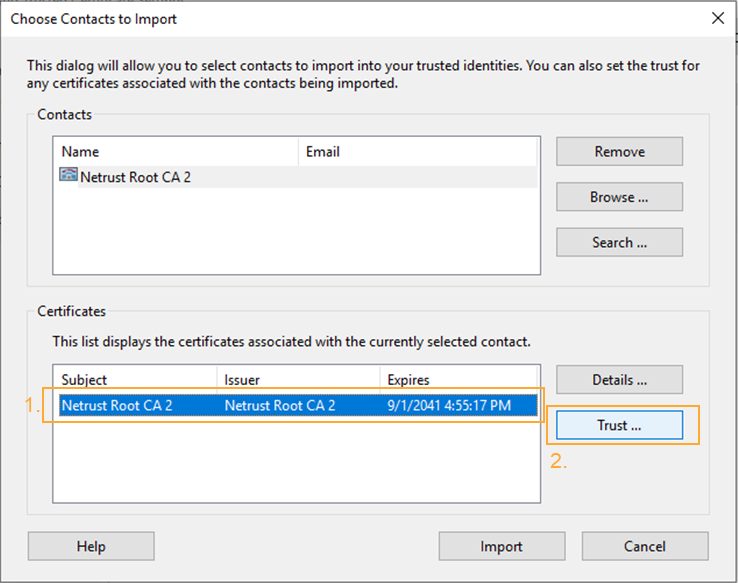Sort contacts by Name column header
Screen dimensions: 738x583
(176, 152)
